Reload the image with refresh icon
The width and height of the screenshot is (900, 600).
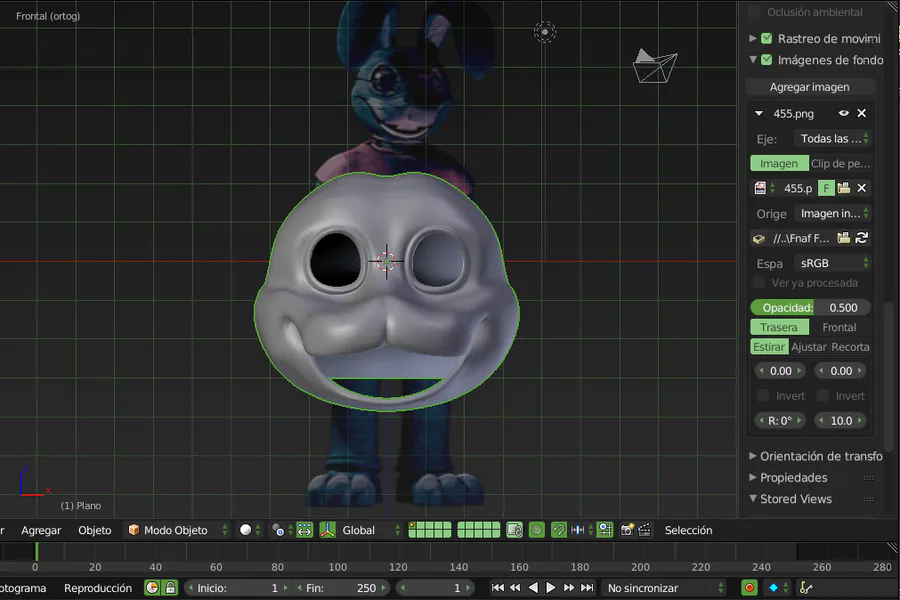pos(862,238)
